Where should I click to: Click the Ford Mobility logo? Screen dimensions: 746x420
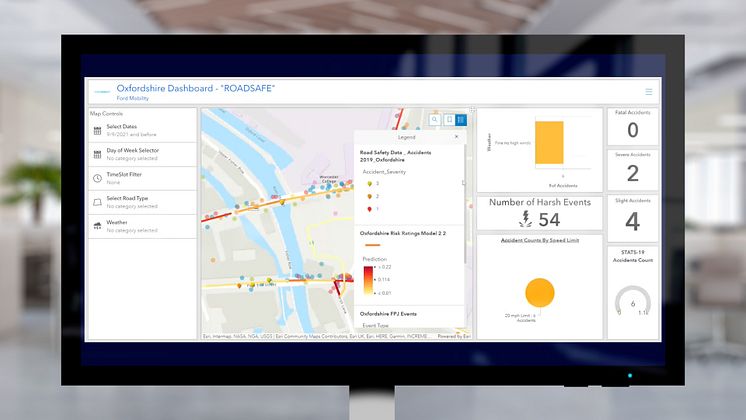click(102, 92)
